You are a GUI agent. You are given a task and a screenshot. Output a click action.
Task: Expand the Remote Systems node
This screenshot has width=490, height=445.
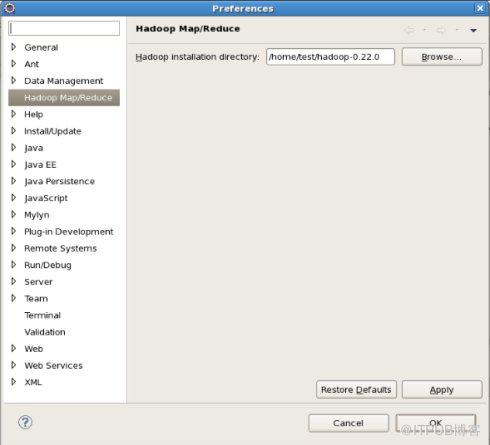[x=13, y=248]
